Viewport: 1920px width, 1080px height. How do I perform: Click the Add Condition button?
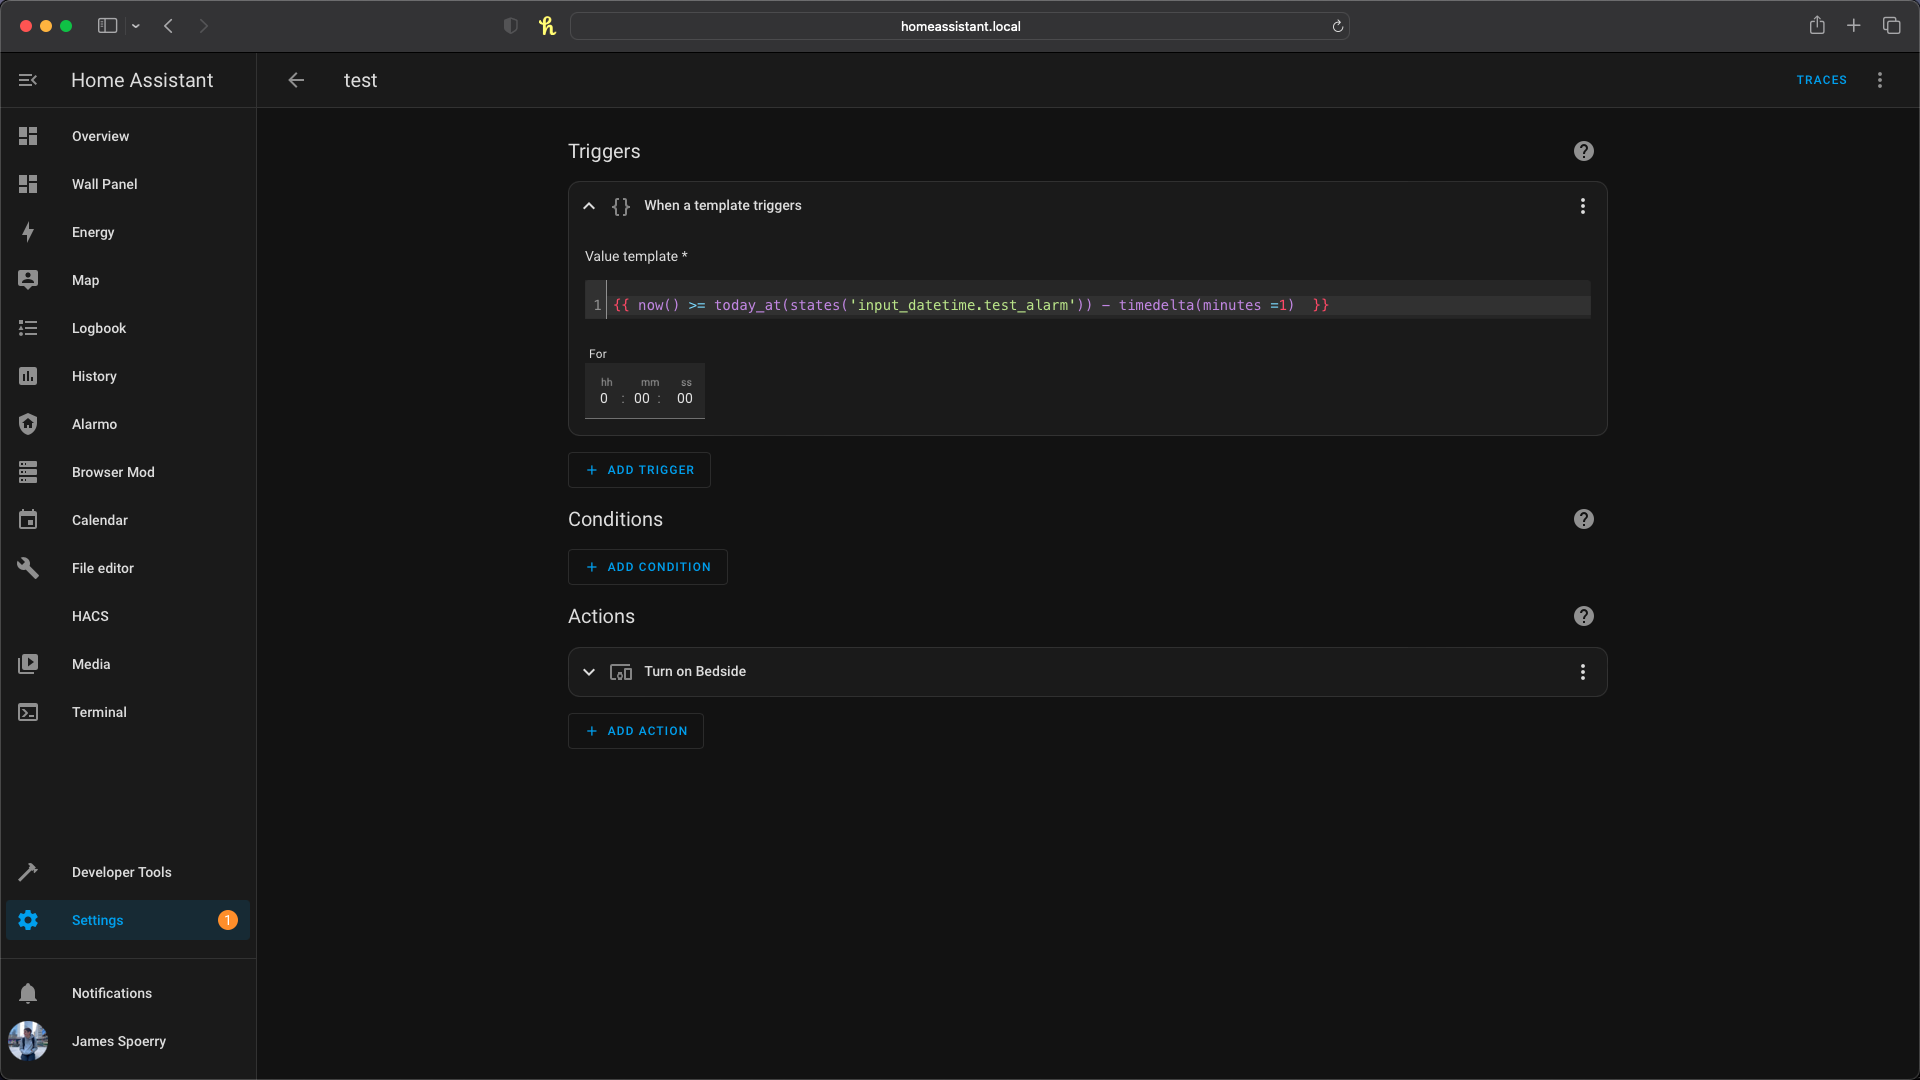pos(647,567)
